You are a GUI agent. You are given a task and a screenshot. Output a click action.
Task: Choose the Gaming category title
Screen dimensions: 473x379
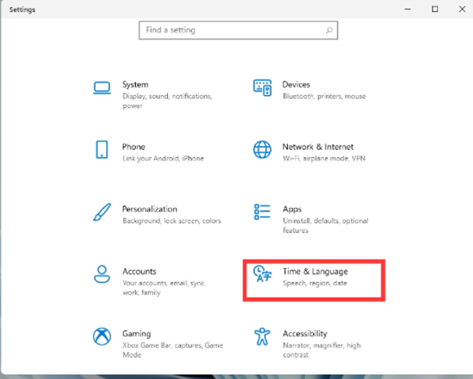[137, 334]
